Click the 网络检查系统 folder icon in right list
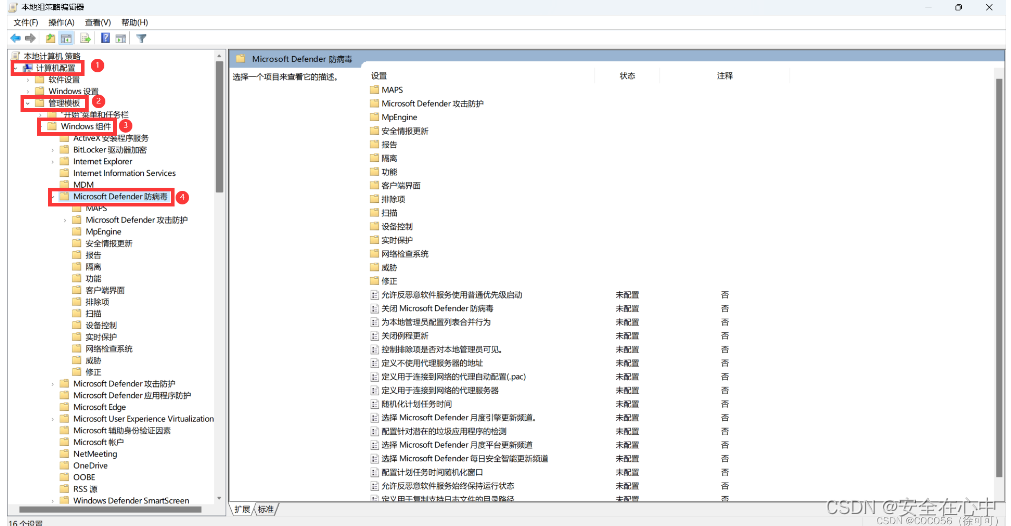Image resolution: width=1011 pixels, height=526 pixels. [375, 253]
